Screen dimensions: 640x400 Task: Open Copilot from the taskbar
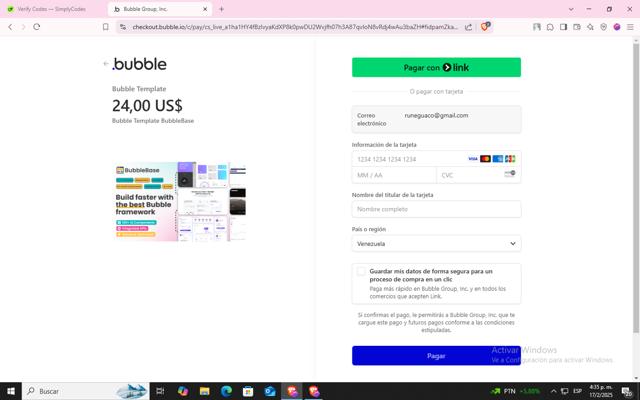click(x=183, y=391)
